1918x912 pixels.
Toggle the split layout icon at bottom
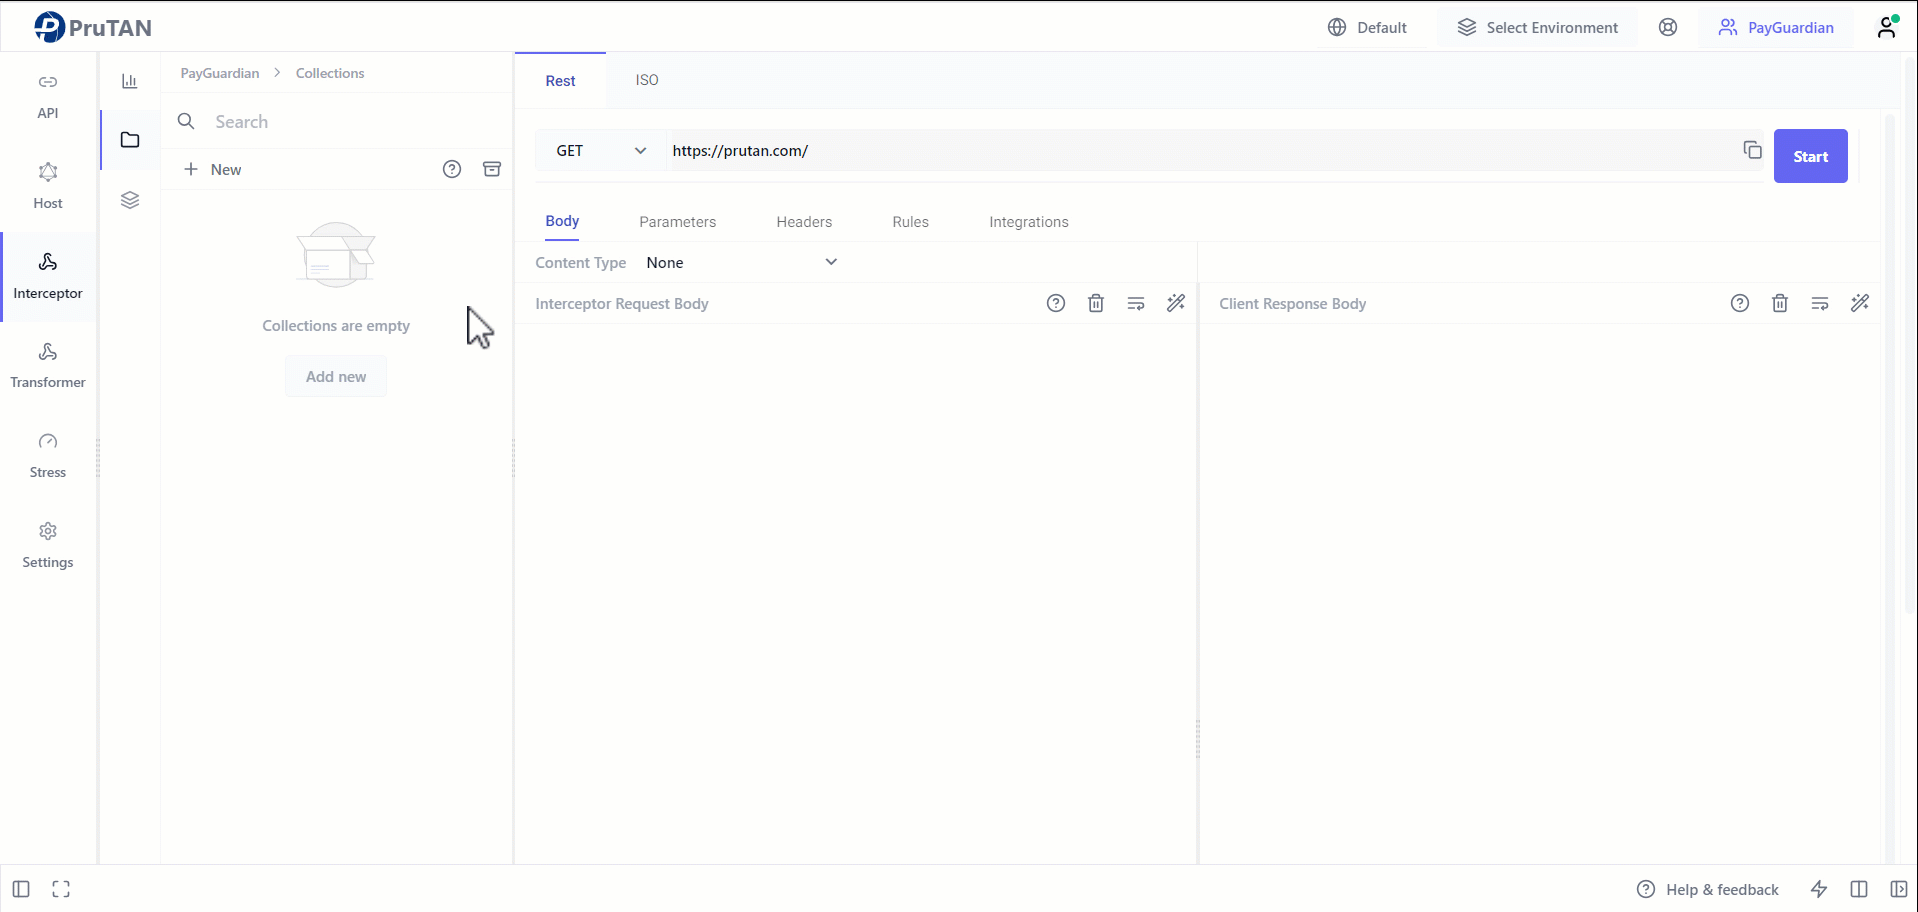click(x=1859, y=889)
